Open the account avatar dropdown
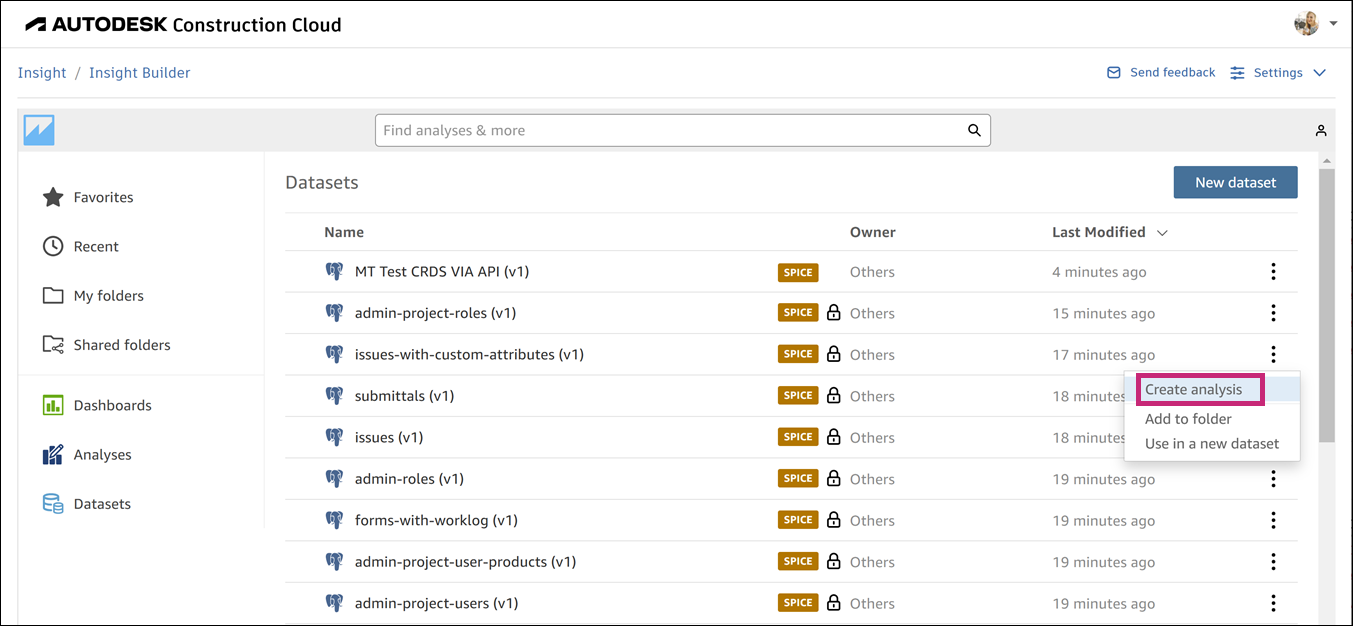 pos(1306,22)
